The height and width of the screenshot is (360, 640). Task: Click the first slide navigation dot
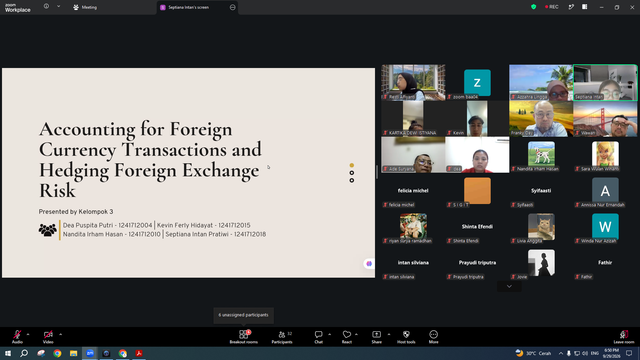[x=351, y=165]
